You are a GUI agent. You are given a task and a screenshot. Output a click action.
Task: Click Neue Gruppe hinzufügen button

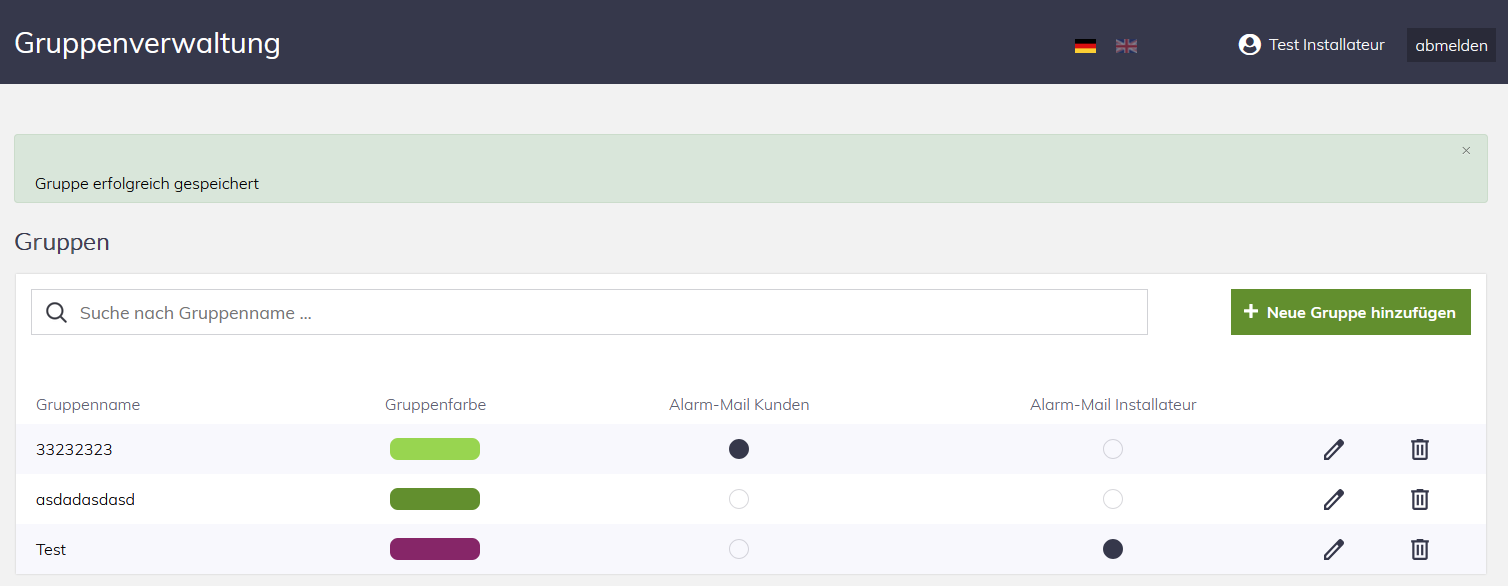tap(1350, 312)
